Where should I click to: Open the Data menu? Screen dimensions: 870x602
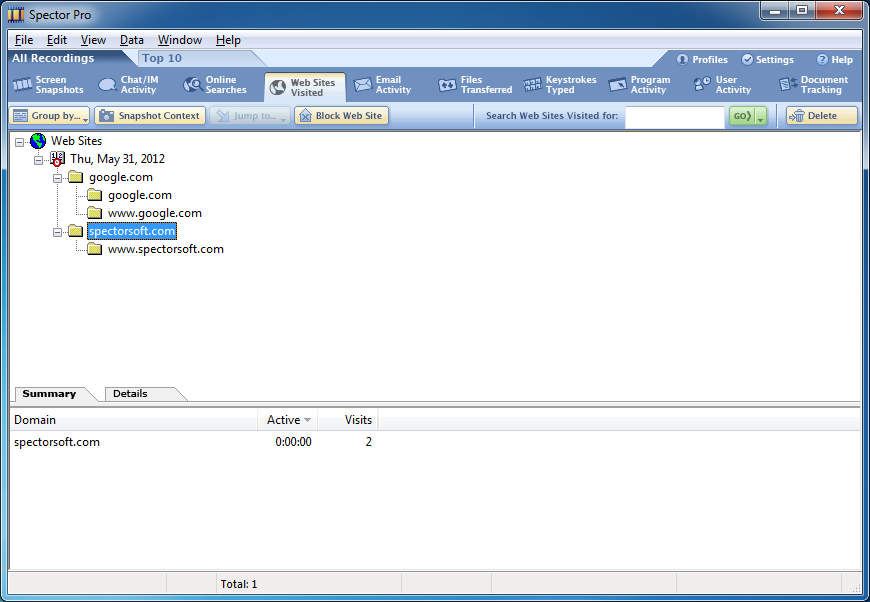coord(132,40)
